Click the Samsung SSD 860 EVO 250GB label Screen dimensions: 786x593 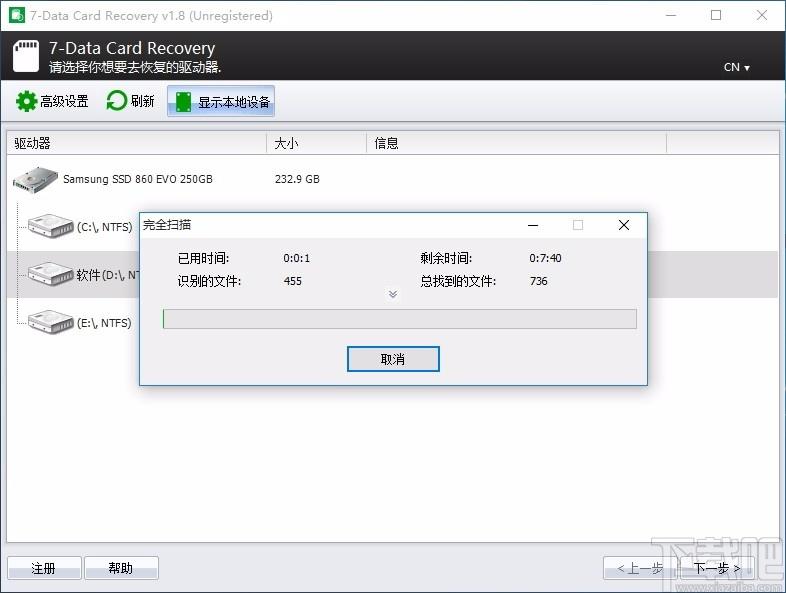pyautogui.click(x=138, y=179)
